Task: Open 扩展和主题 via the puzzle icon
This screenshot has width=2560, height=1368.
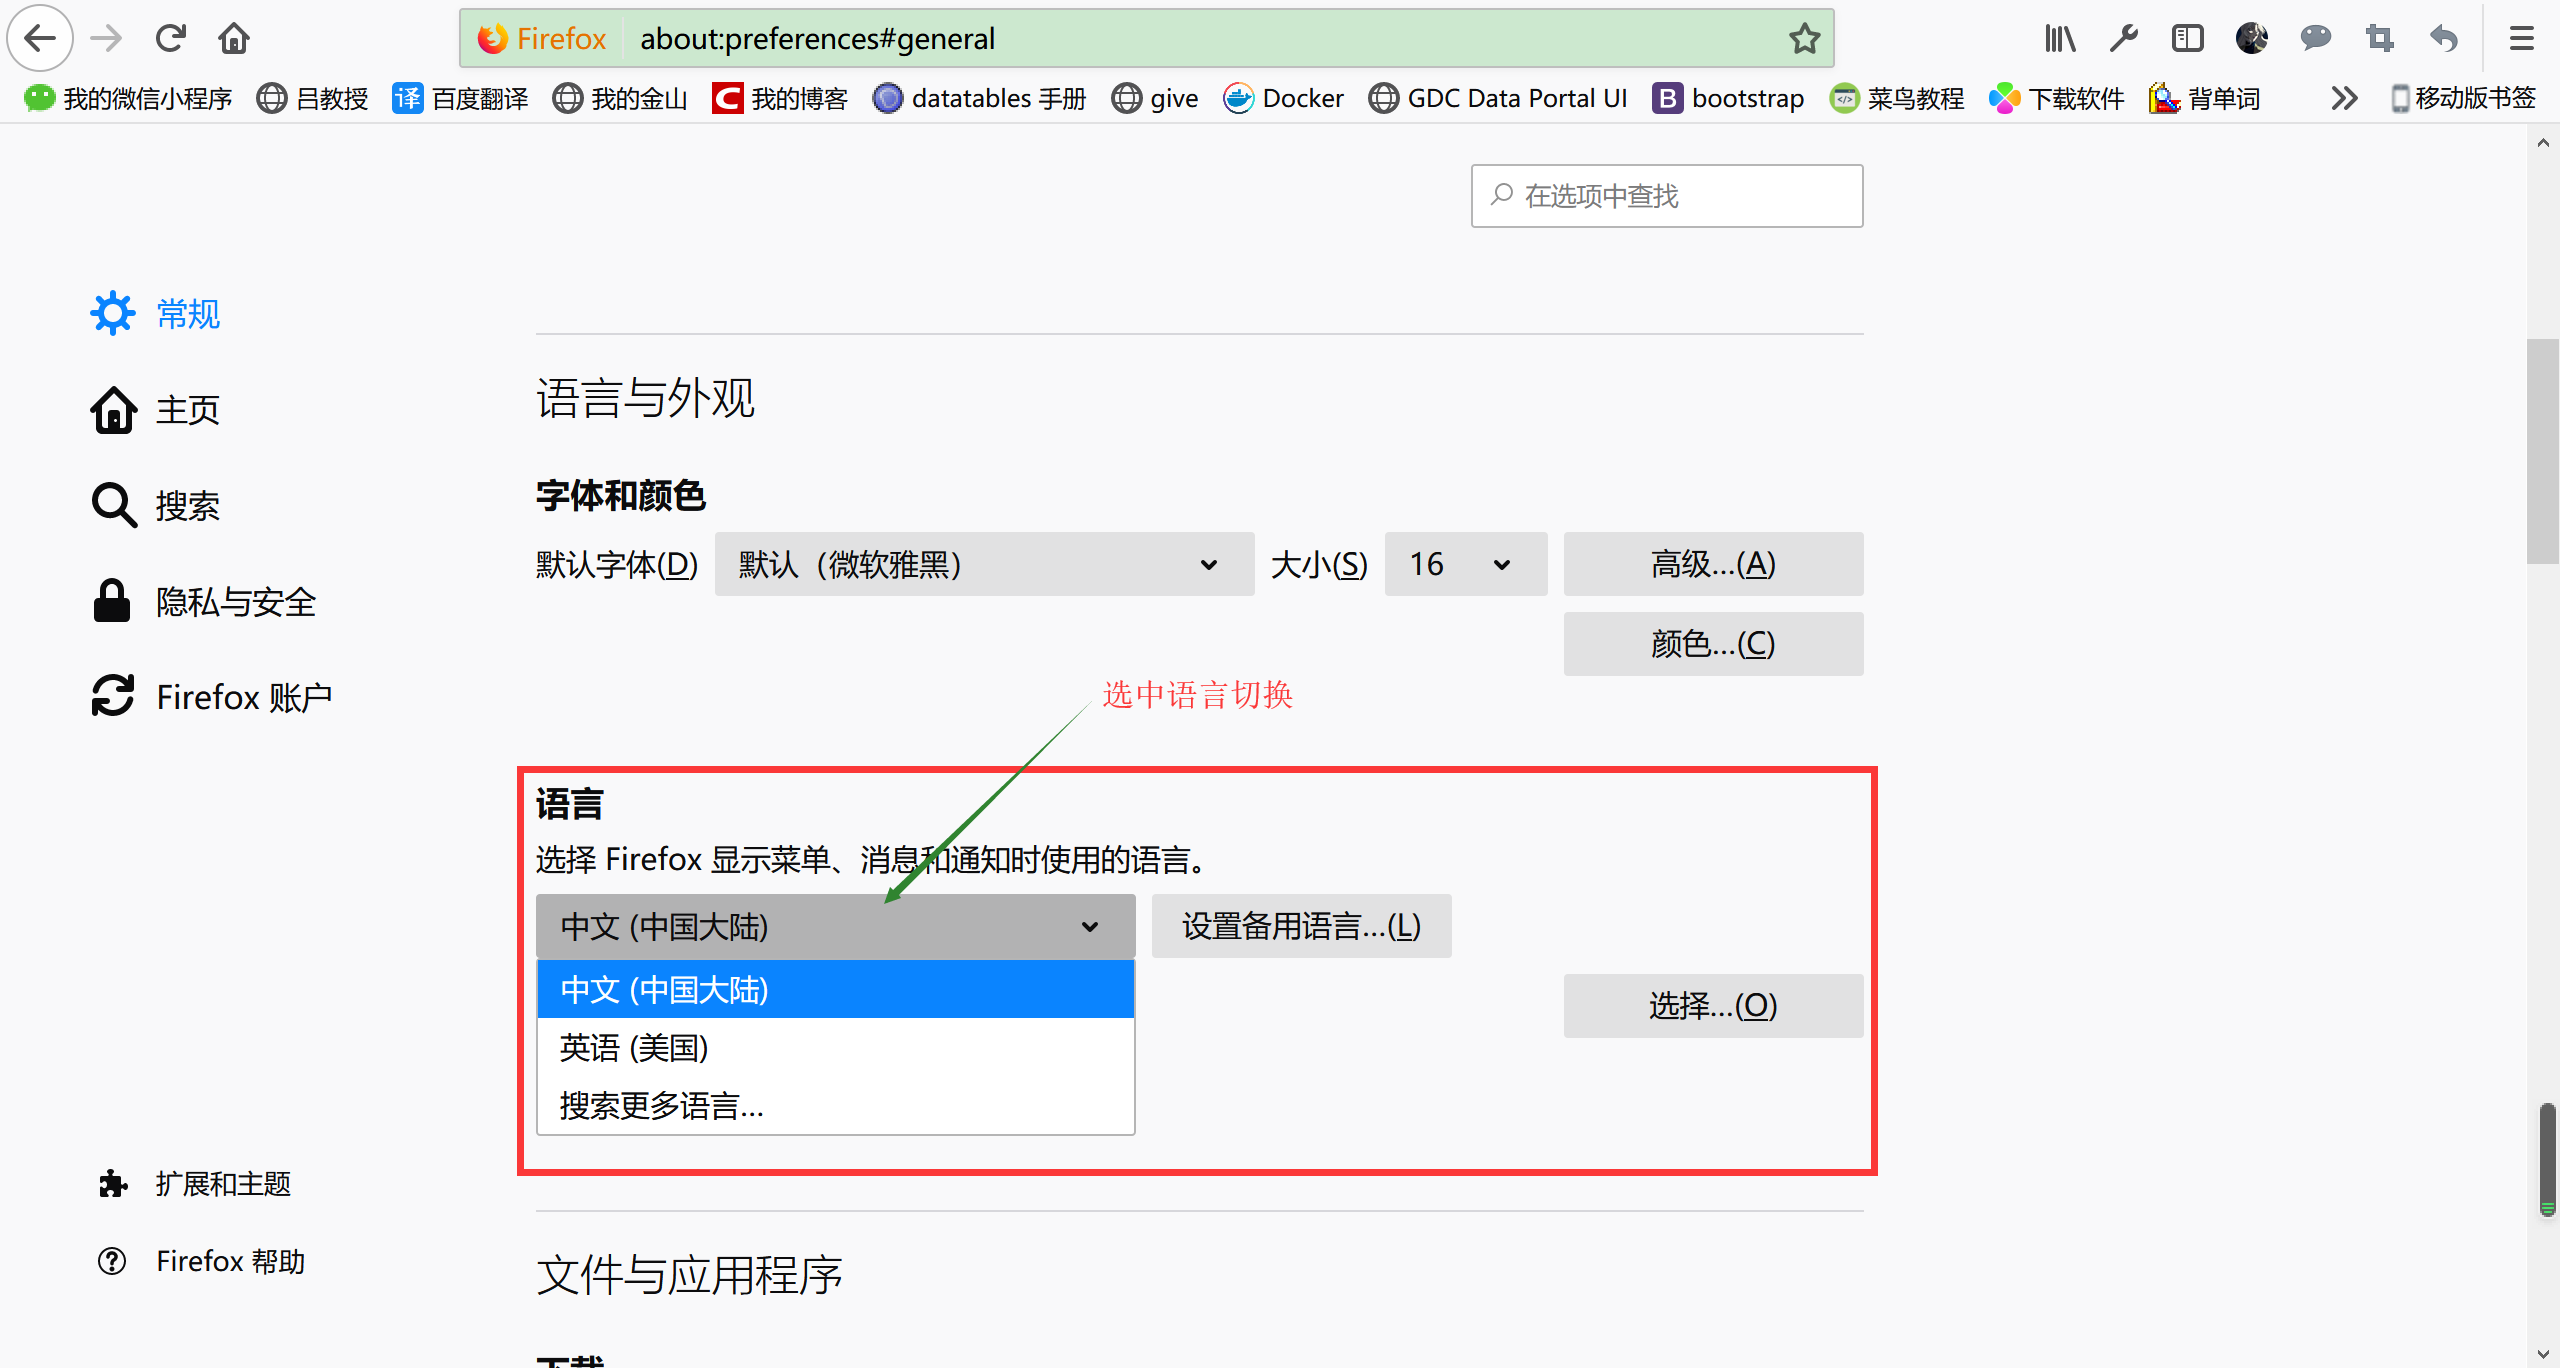Action: [x=113, y=1183]
